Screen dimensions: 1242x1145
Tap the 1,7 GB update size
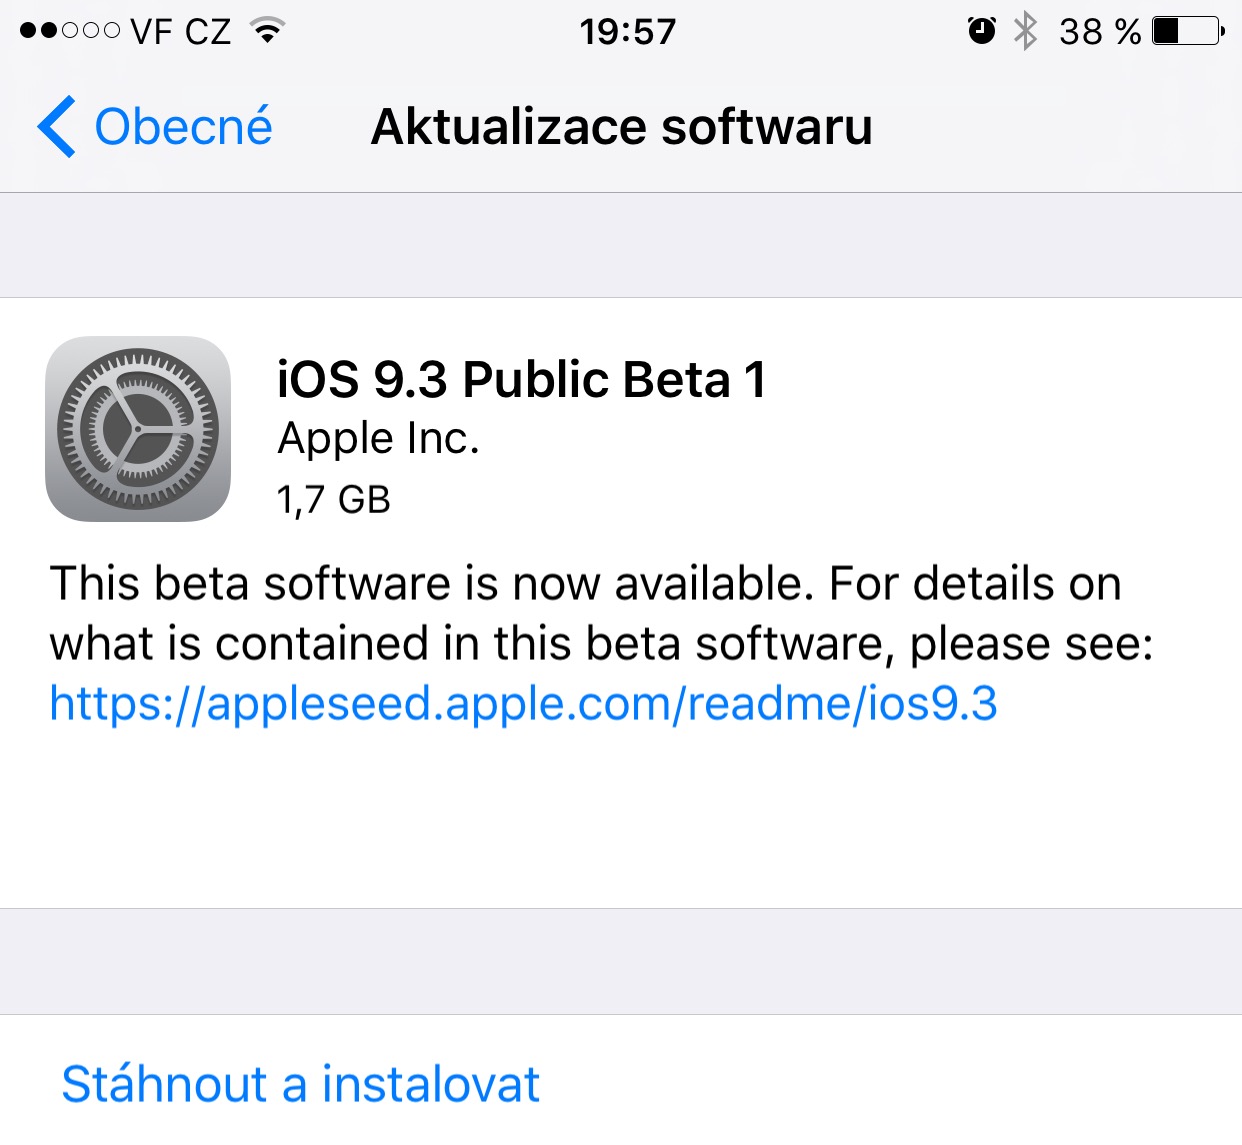333,499
